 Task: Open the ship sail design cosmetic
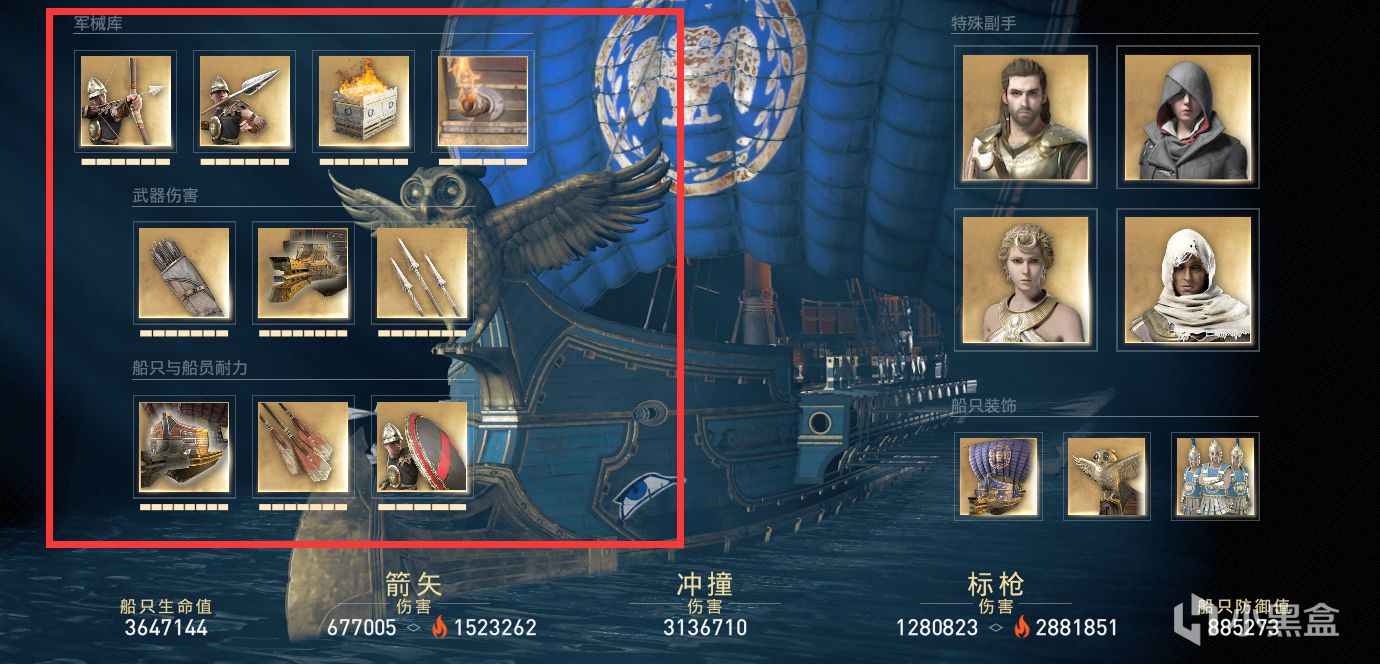pyautogui.click(x=999, y=476)
